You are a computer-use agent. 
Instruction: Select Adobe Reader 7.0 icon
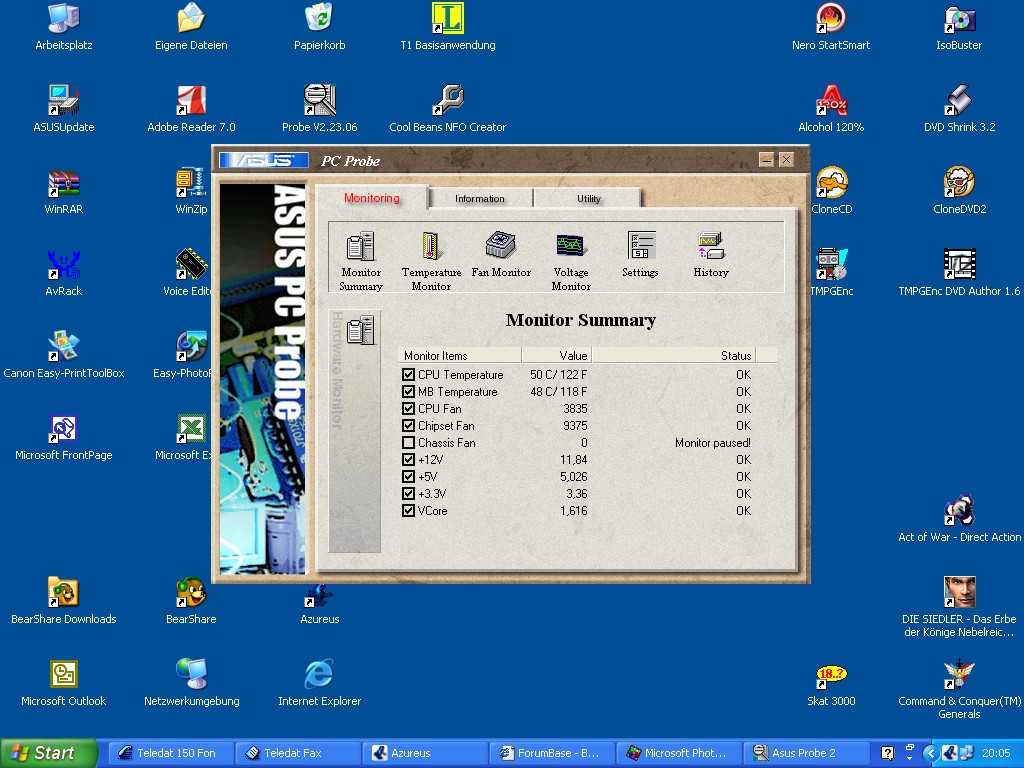tap(191, 108)
